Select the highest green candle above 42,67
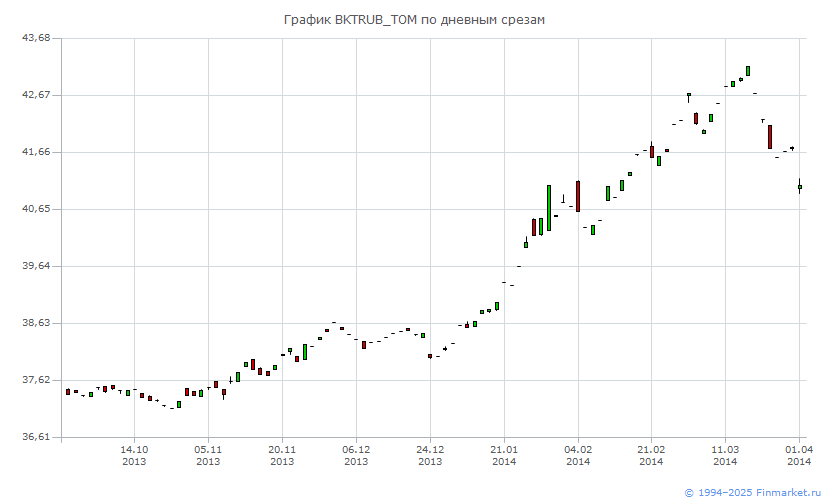 click(x=748, y=71)
